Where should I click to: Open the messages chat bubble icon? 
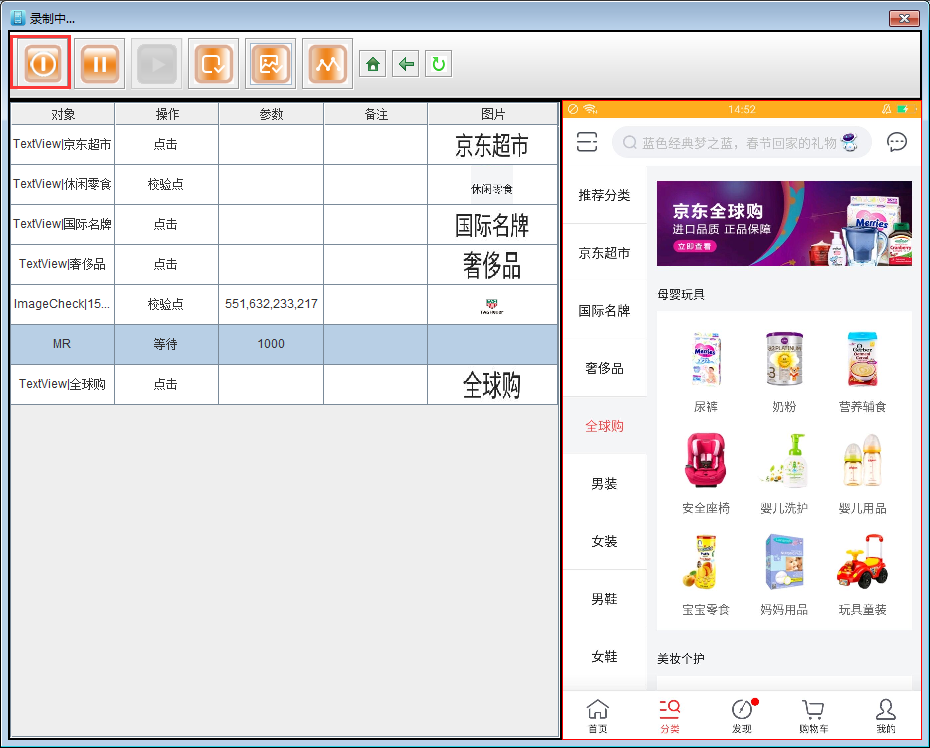pos(896,142)
